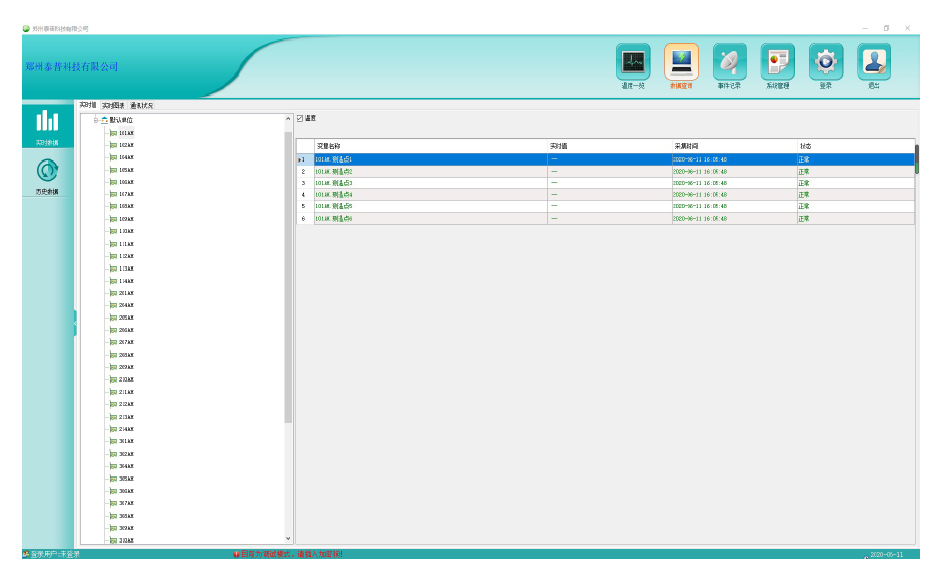Select tree node 204
The height and width of the screenshot is (572, 940).
[126, 305]
